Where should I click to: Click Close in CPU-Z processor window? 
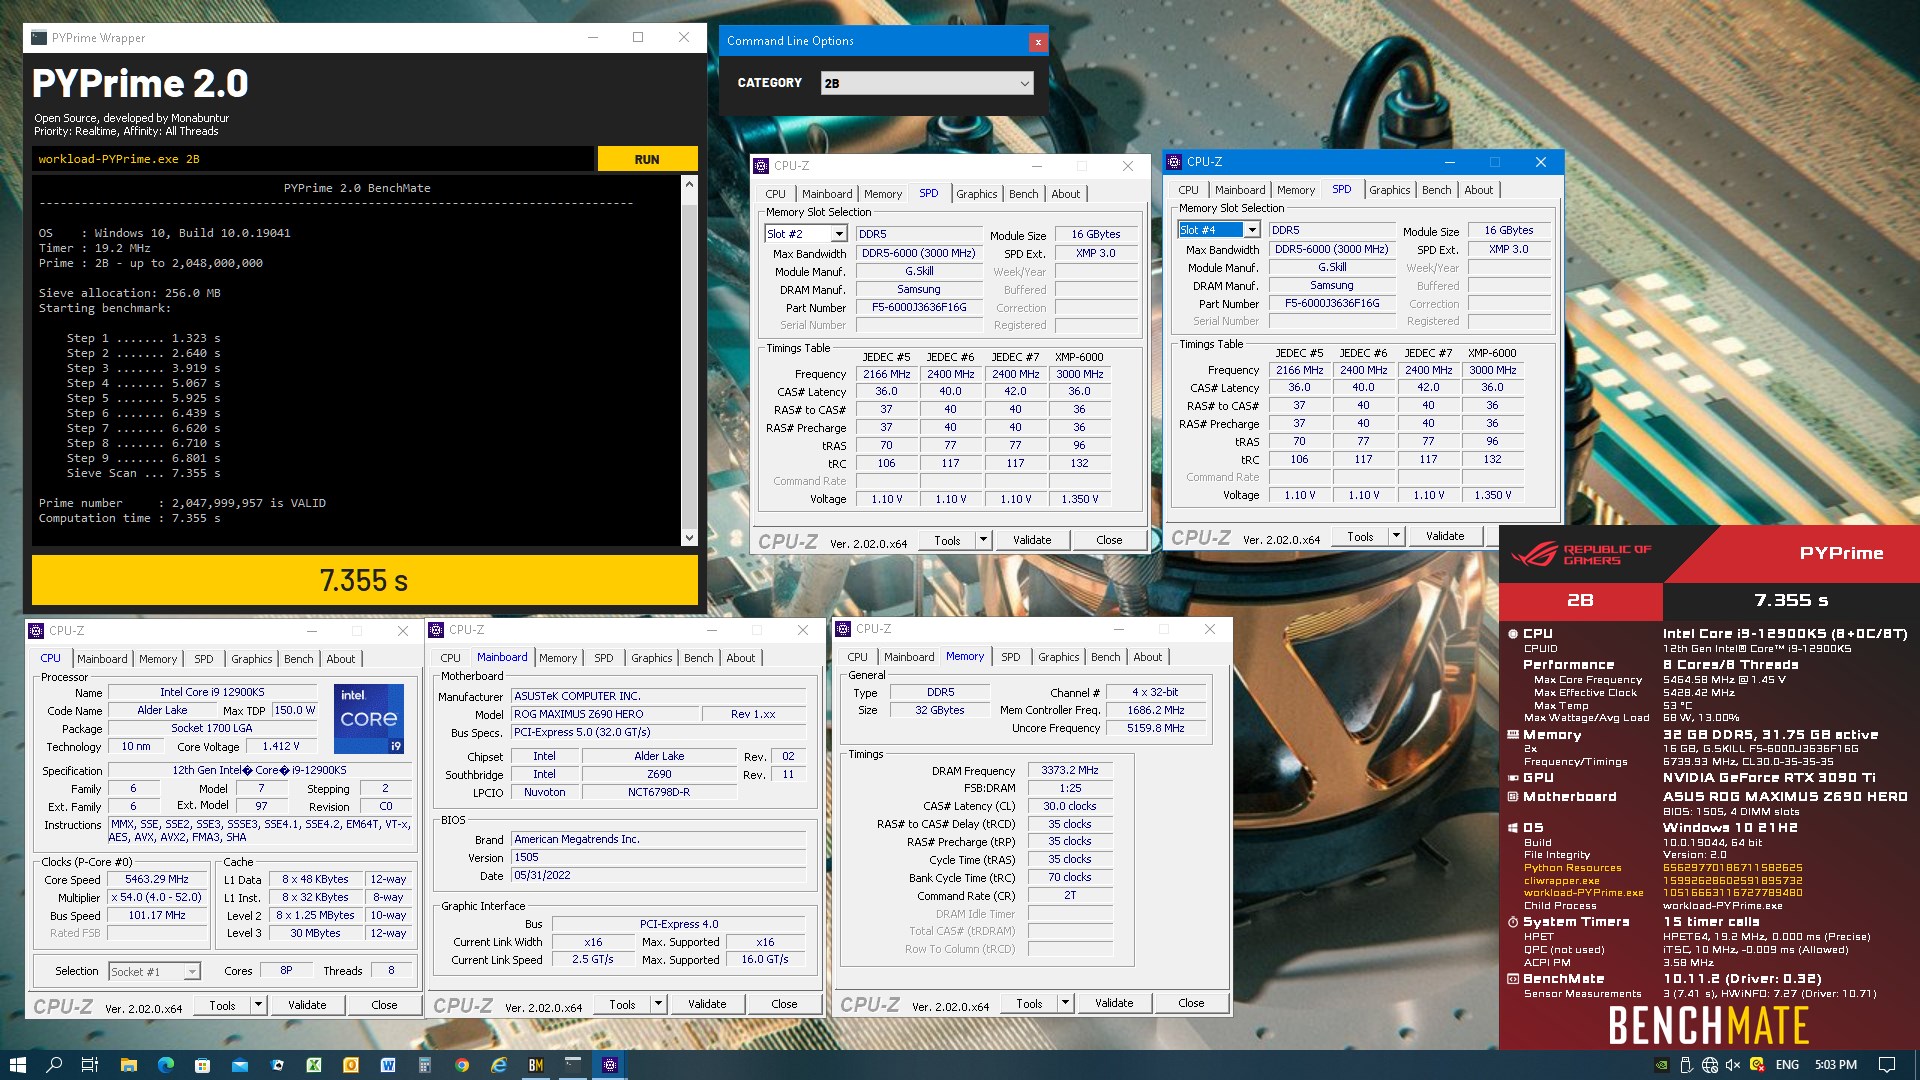384,1005
